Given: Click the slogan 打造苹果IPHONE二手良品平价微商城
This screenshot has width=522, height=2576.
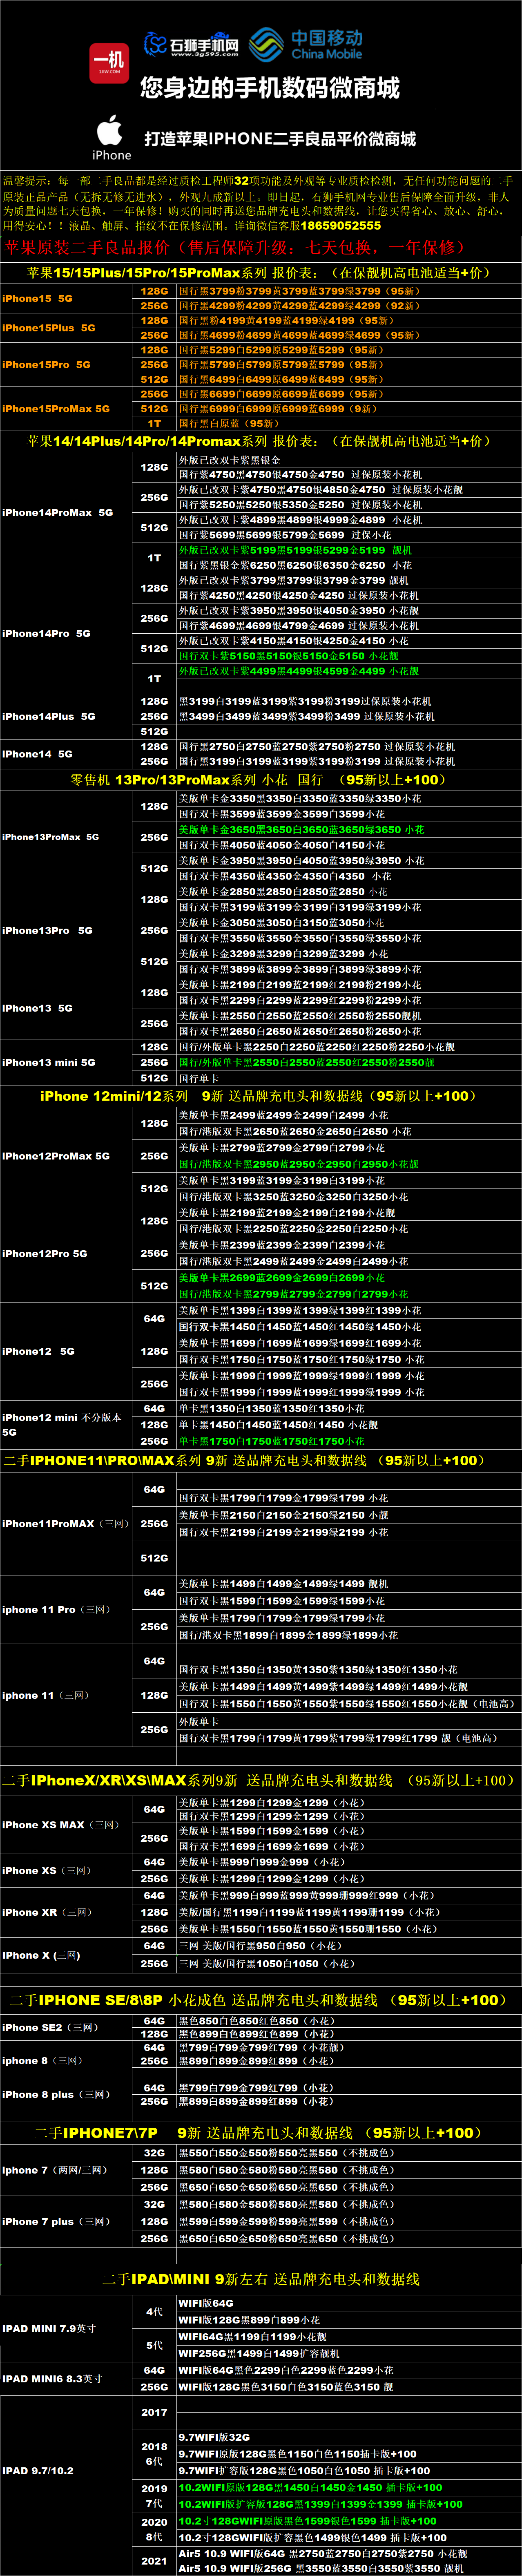Looking at the screenshot, I should pyautogui.click(x=280, y=139).
